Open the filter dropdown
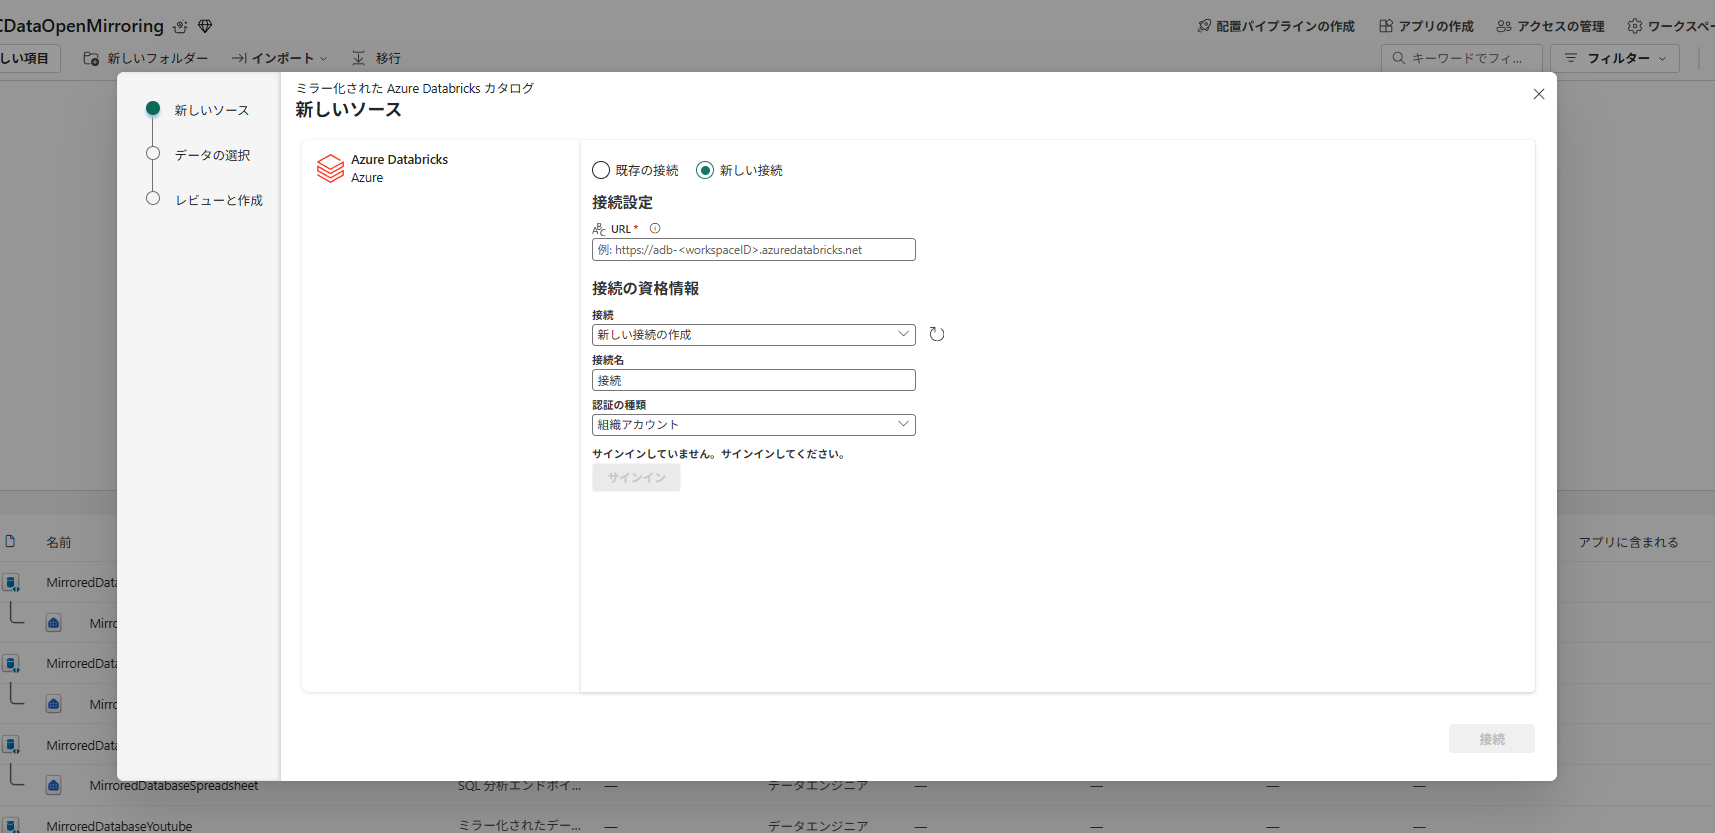 pos(1615,58)
